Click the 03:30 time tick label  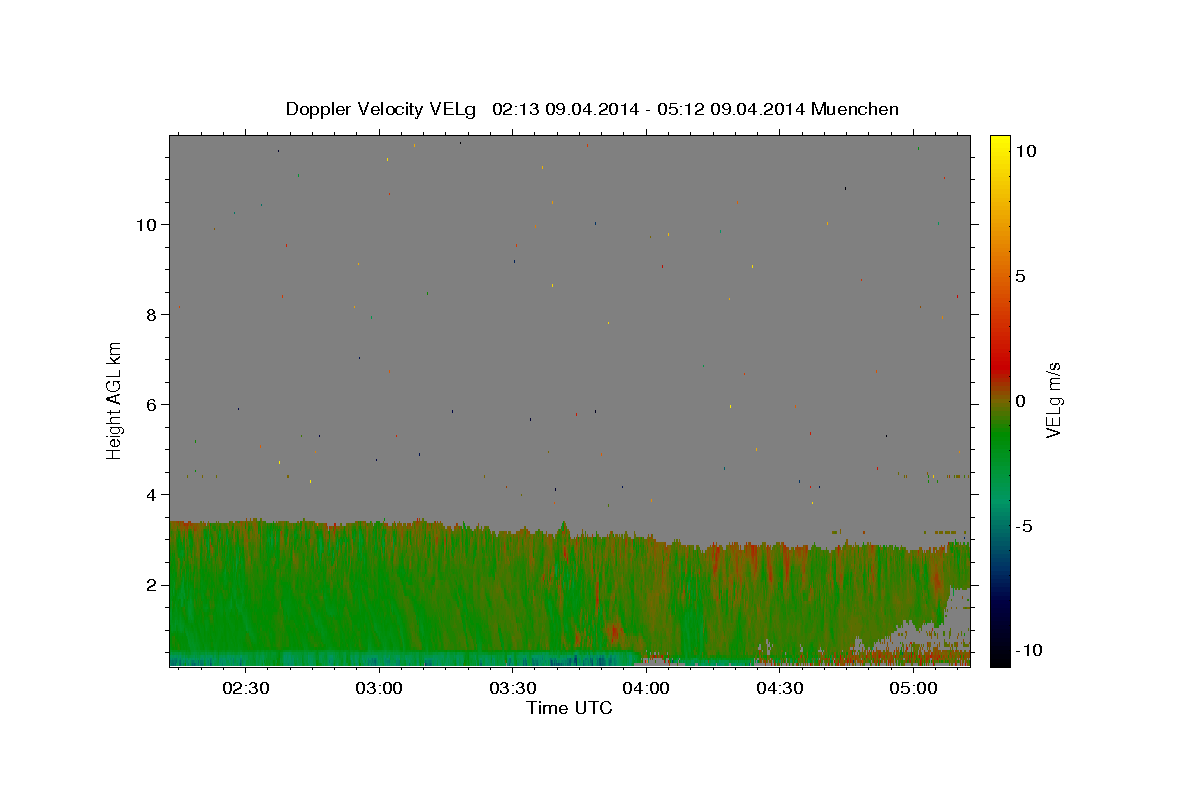[x=513, y=688]
